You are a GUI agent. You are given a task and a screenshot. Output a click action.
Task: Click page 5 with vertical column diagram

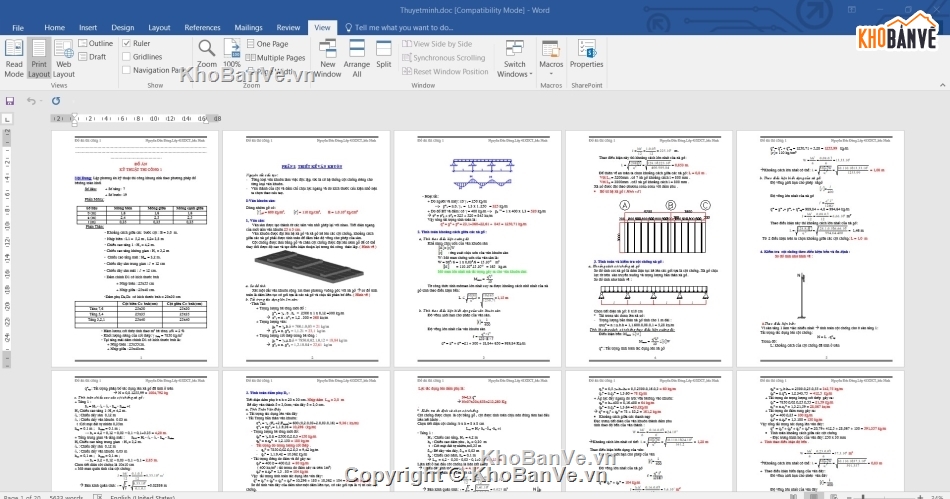(820, 249)
